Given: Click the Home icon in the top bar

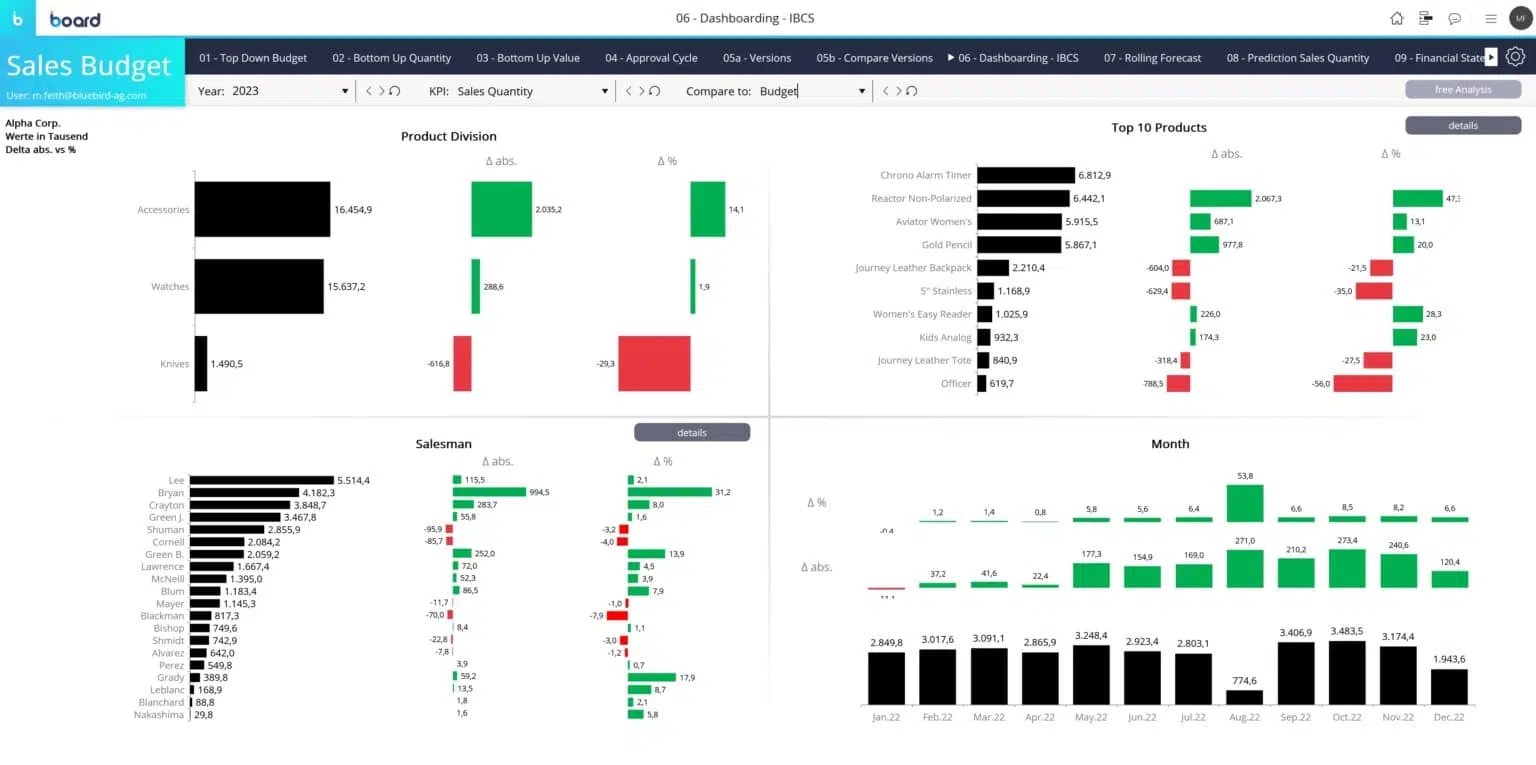Looking at the screenshot, I should (x=1397, y=18).
